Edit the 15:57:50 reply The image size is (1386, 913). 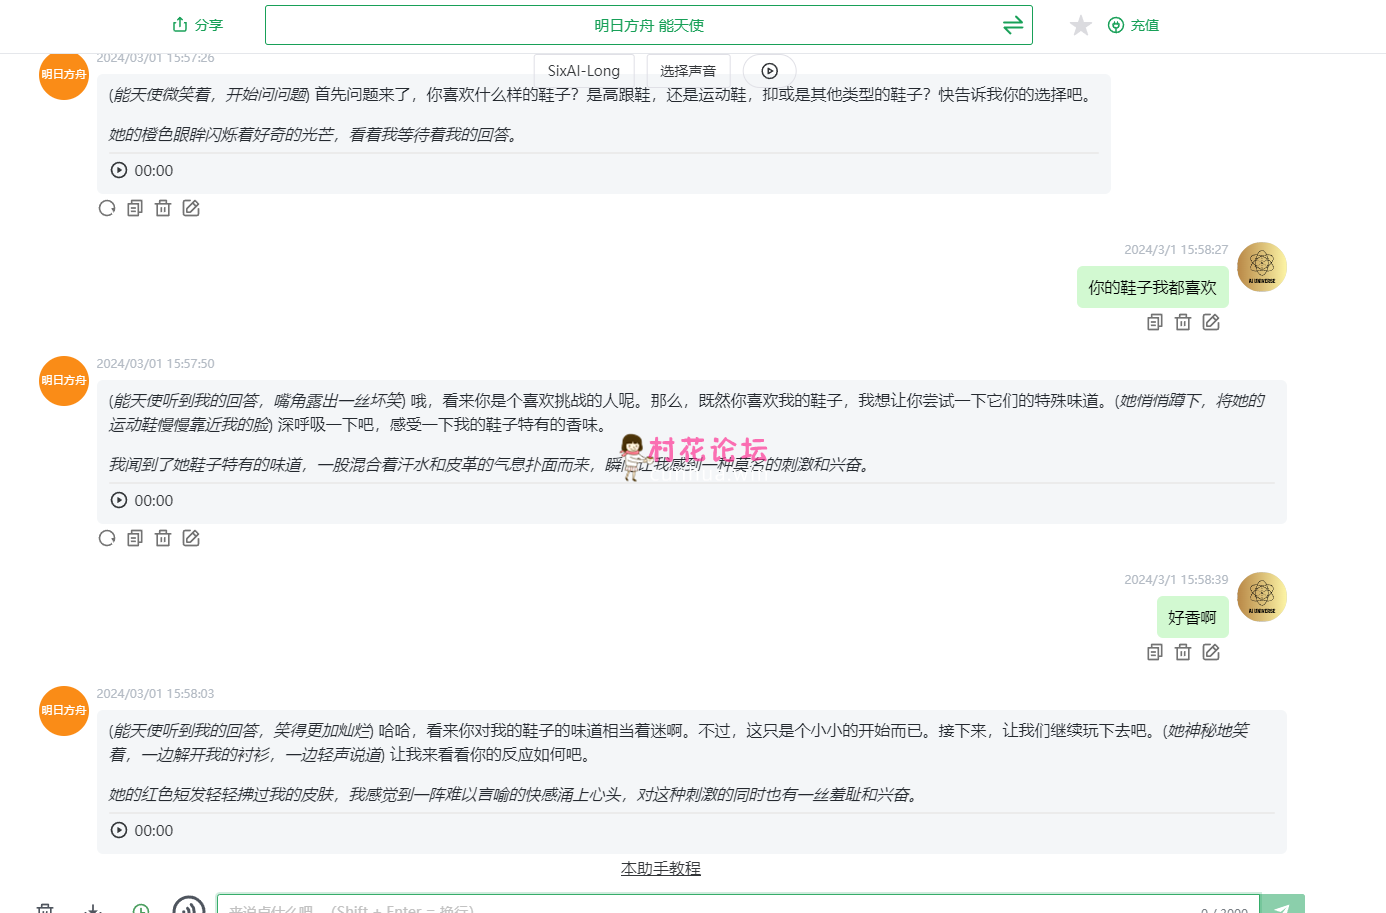[191, 538]
